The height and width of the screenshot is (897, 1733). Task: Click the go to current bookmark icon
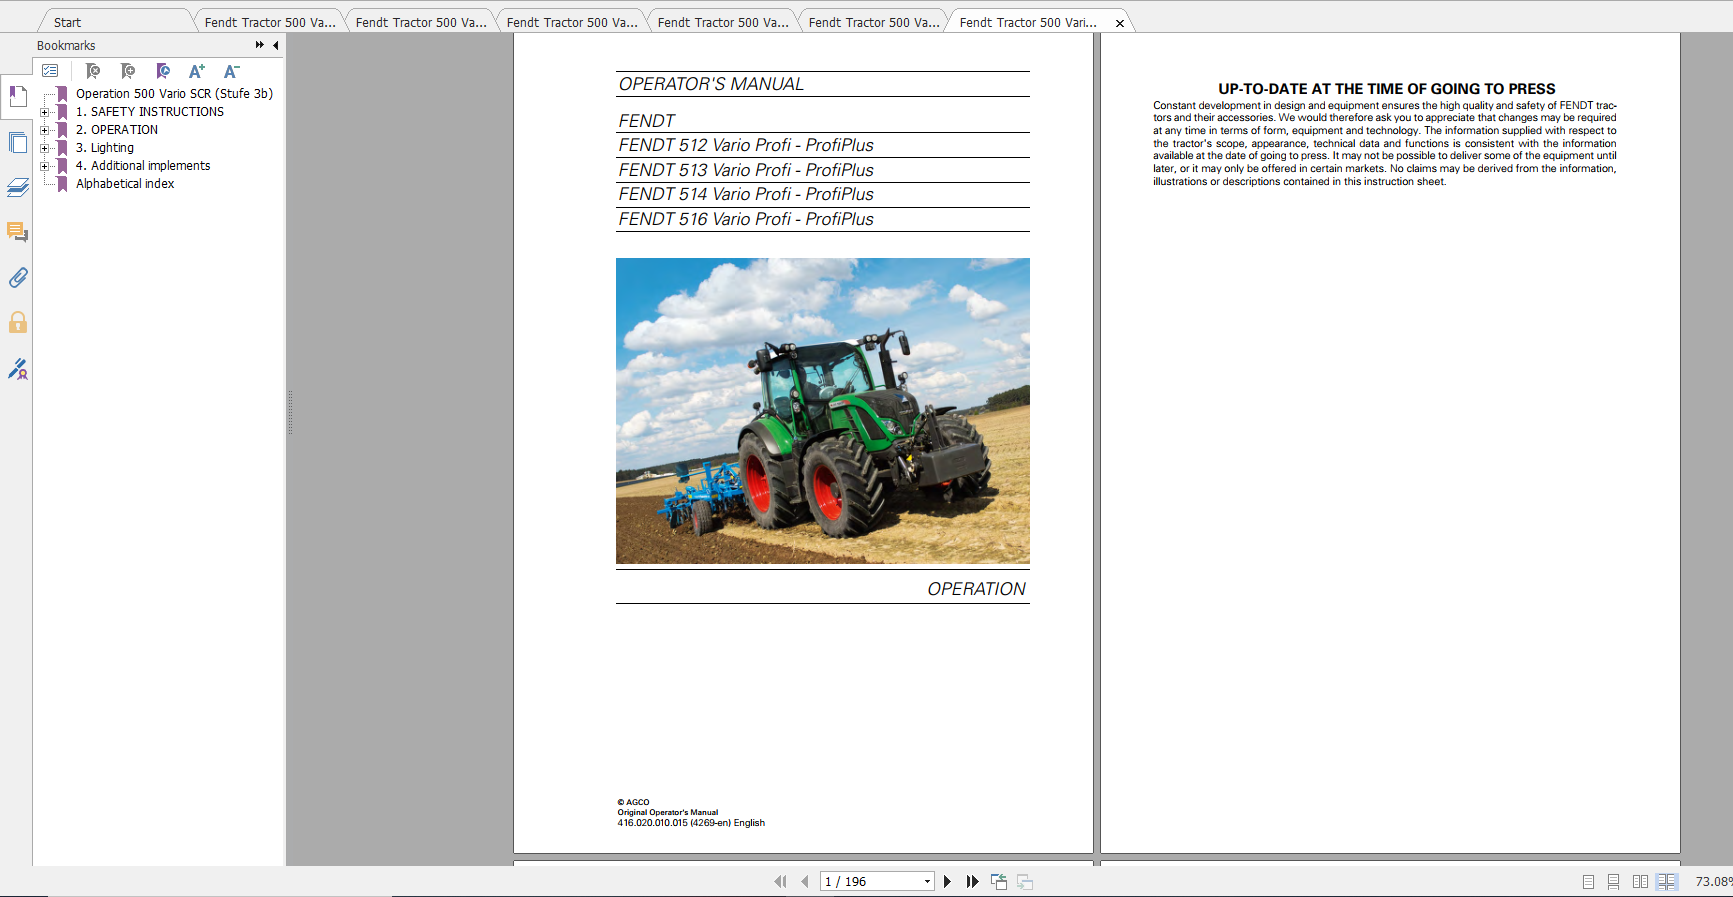click(163, 71)
